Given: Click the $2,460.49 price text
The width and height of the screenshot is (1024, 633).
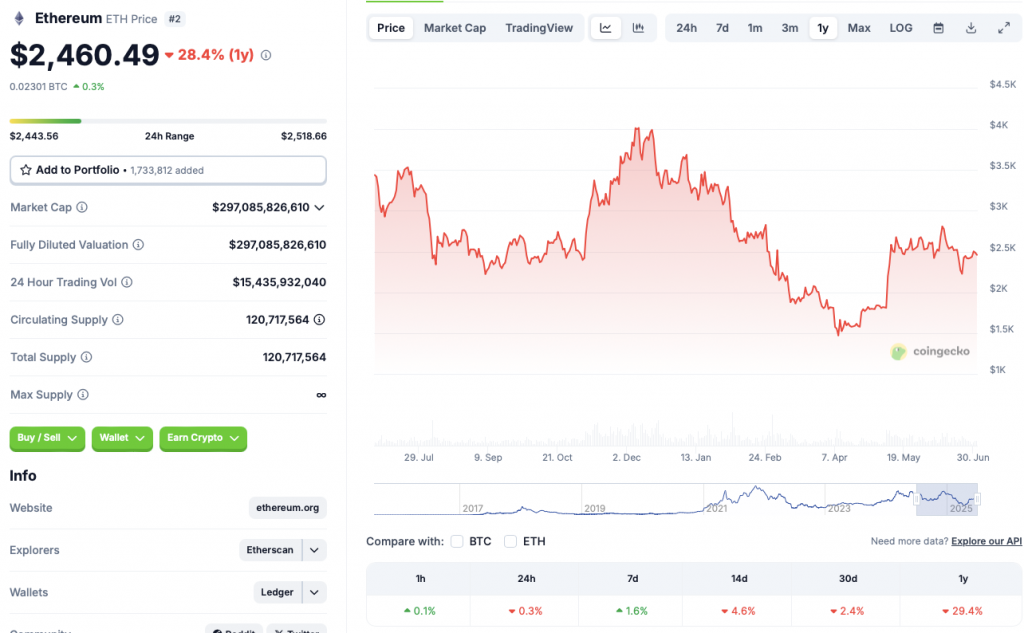Looking at the screenshot, I should (84, 55).
